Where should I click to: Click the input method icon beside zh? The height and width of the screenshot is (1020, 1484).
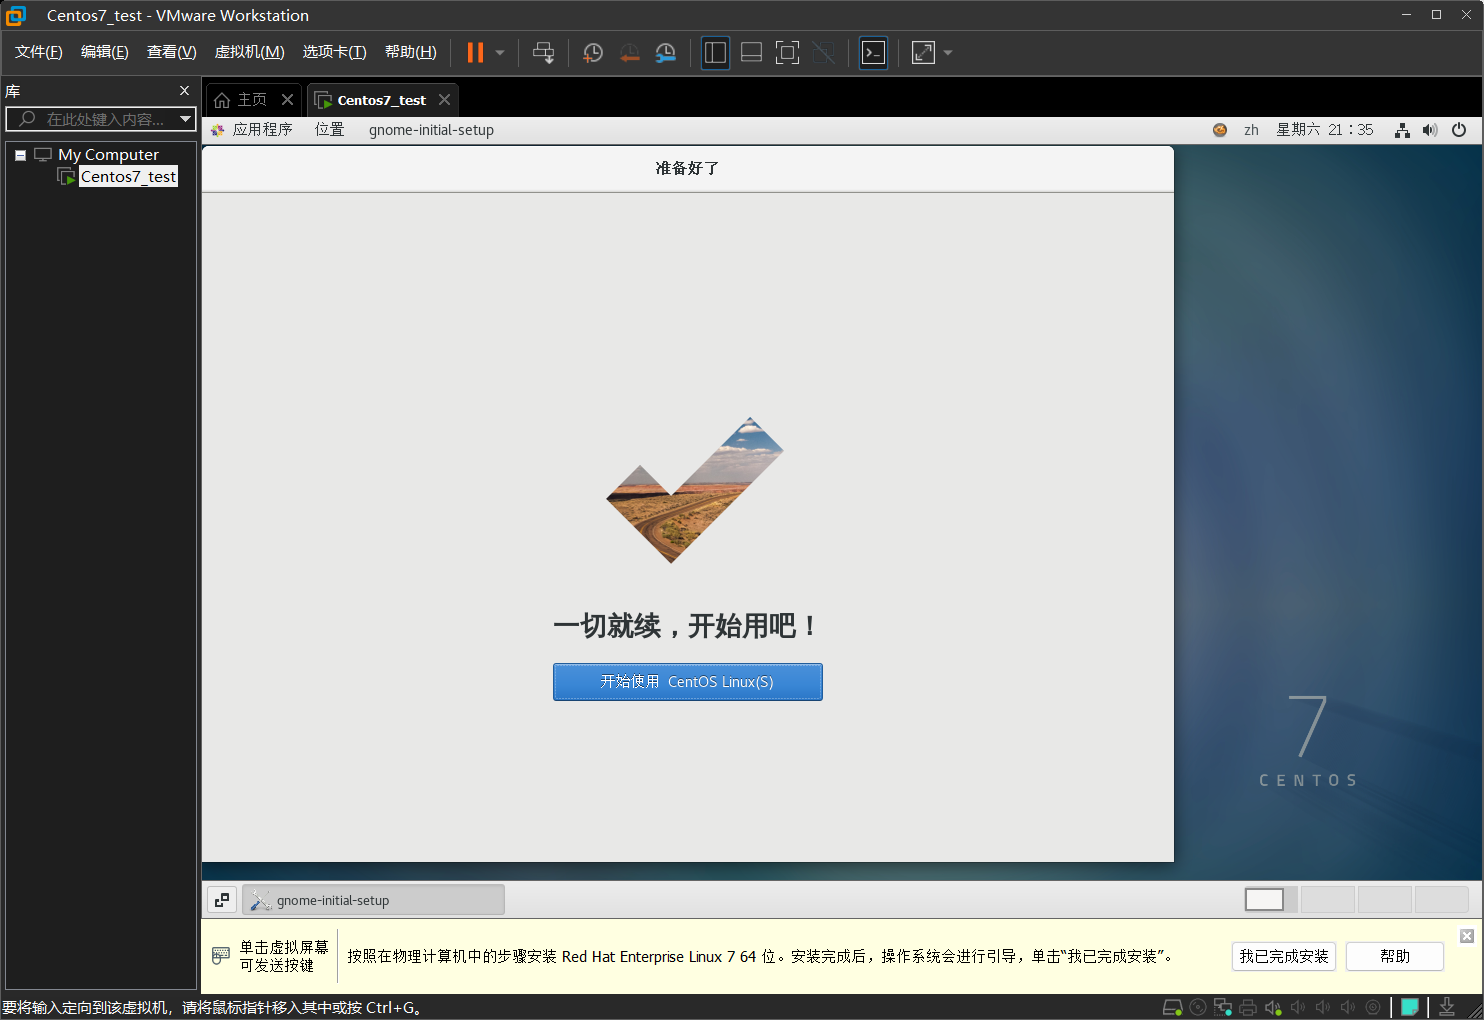click(x=1220, y=130)
